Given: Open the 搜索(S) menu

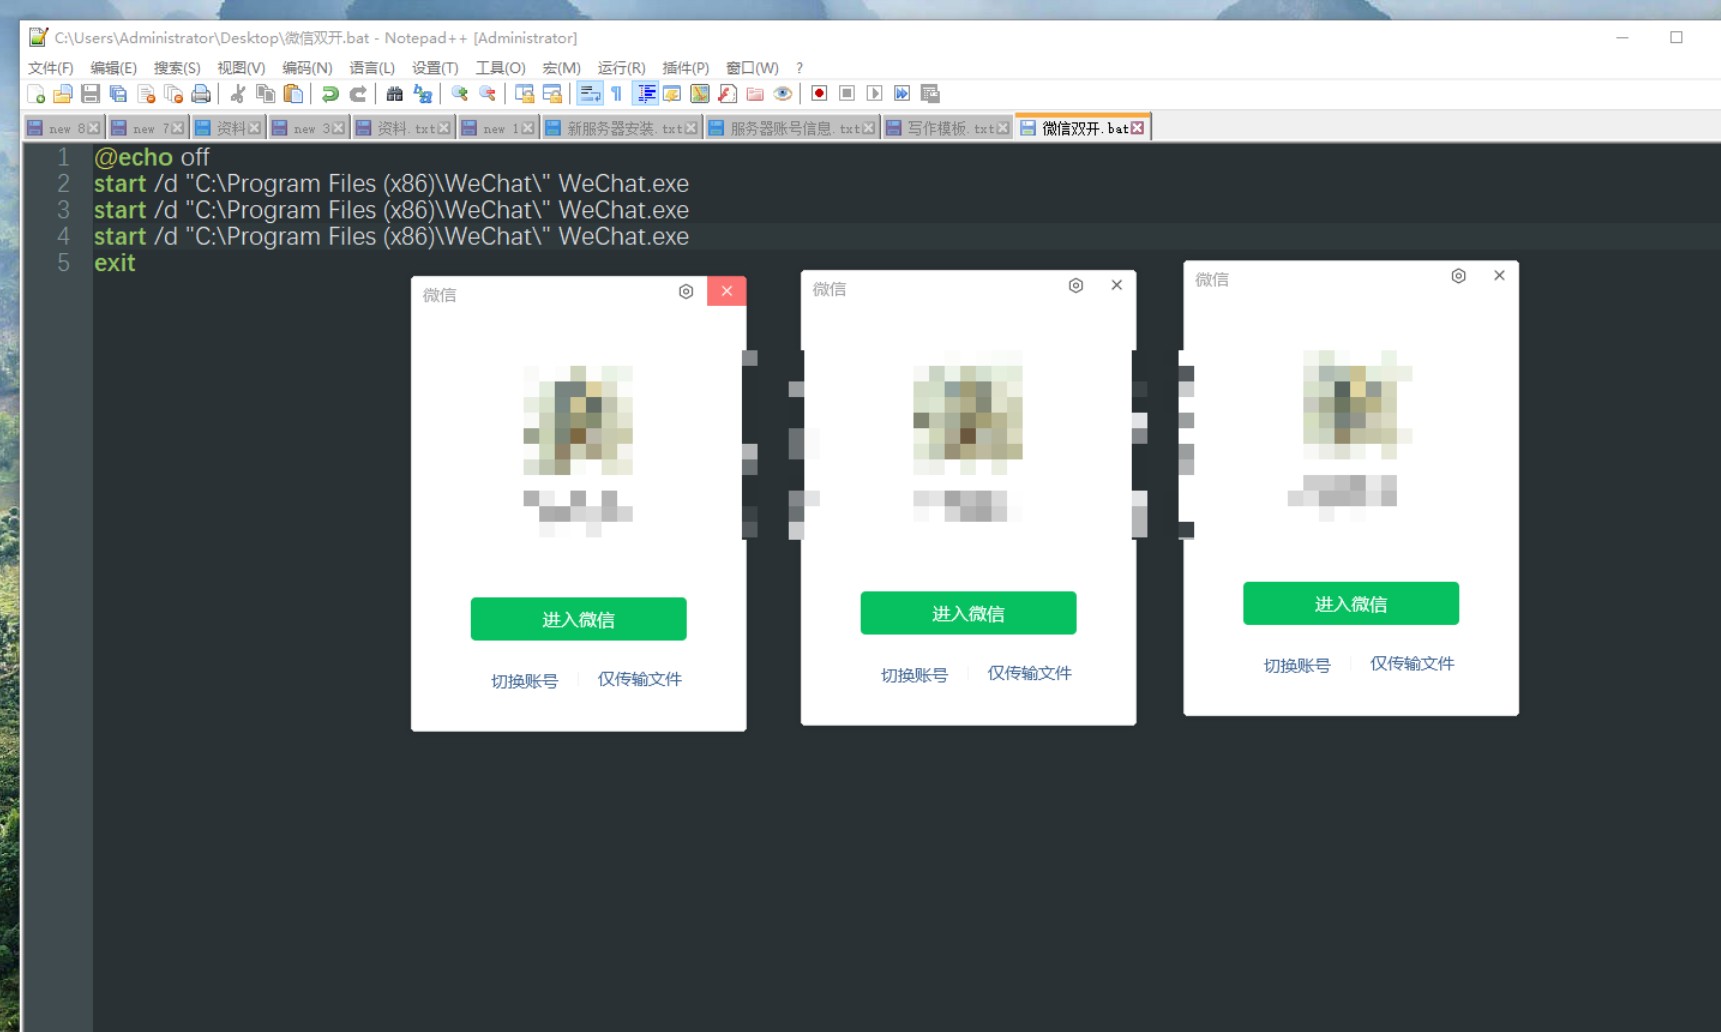Looking at the screenshot, I should [177, 68].
